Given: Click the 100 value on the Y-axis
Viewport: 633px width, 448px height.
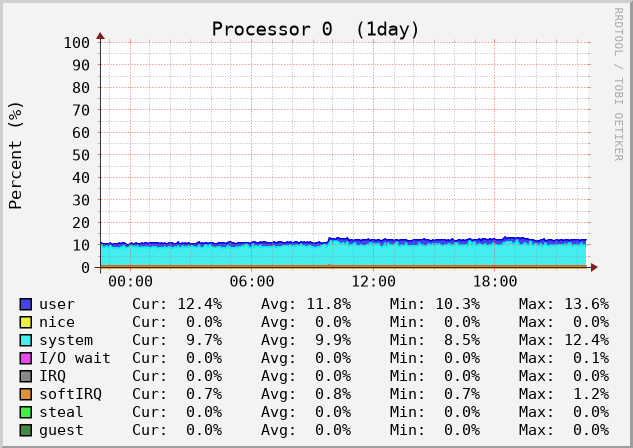Looking at the screenshot, I should 76,43.
